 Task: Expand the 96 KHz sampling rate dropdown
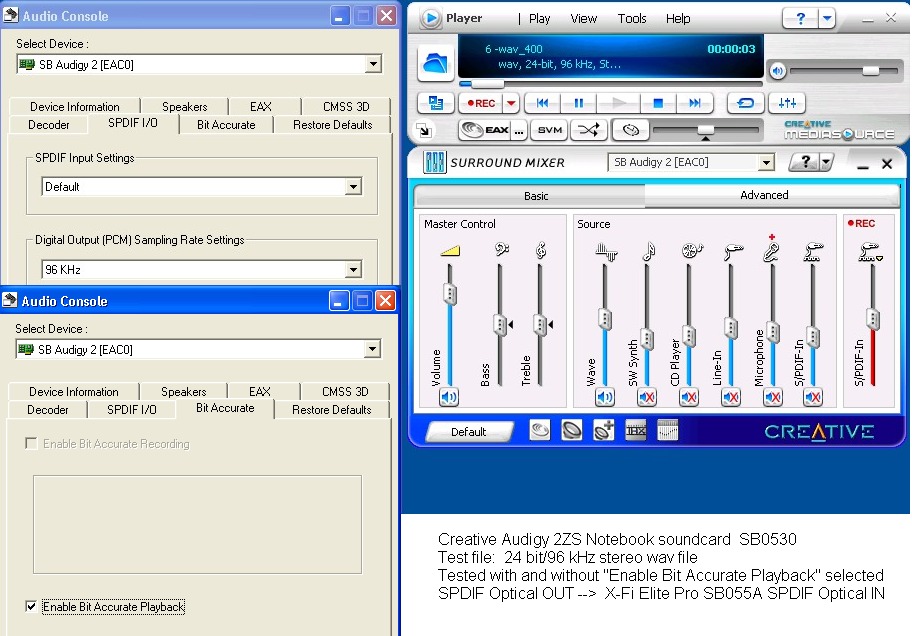pyautogui.click(x=352, y=269)
